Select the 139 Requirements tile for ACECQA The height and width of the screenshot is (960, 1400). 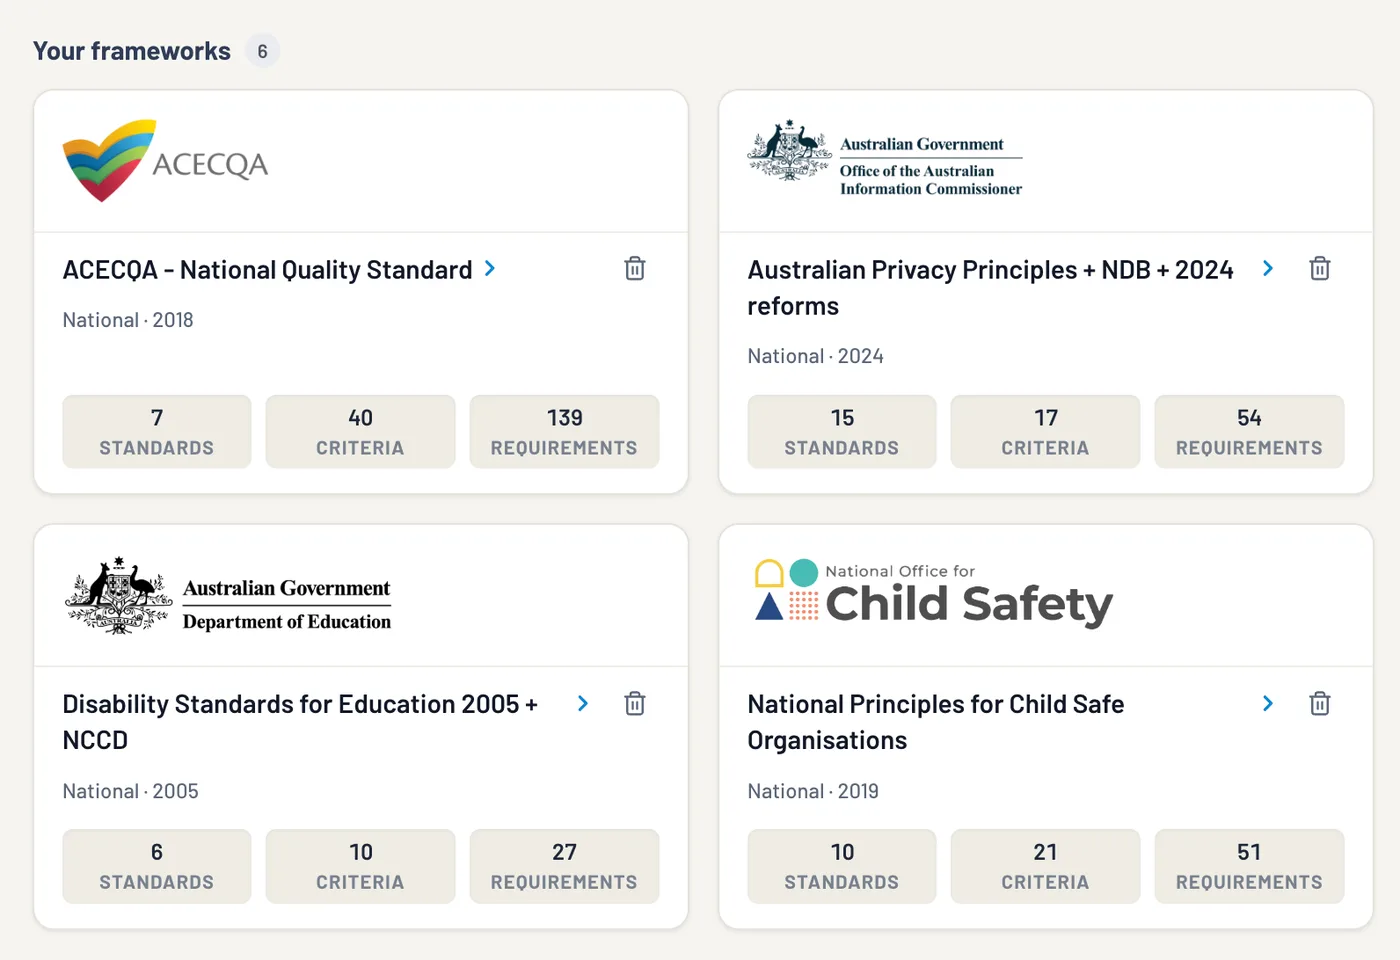(565, 432)
